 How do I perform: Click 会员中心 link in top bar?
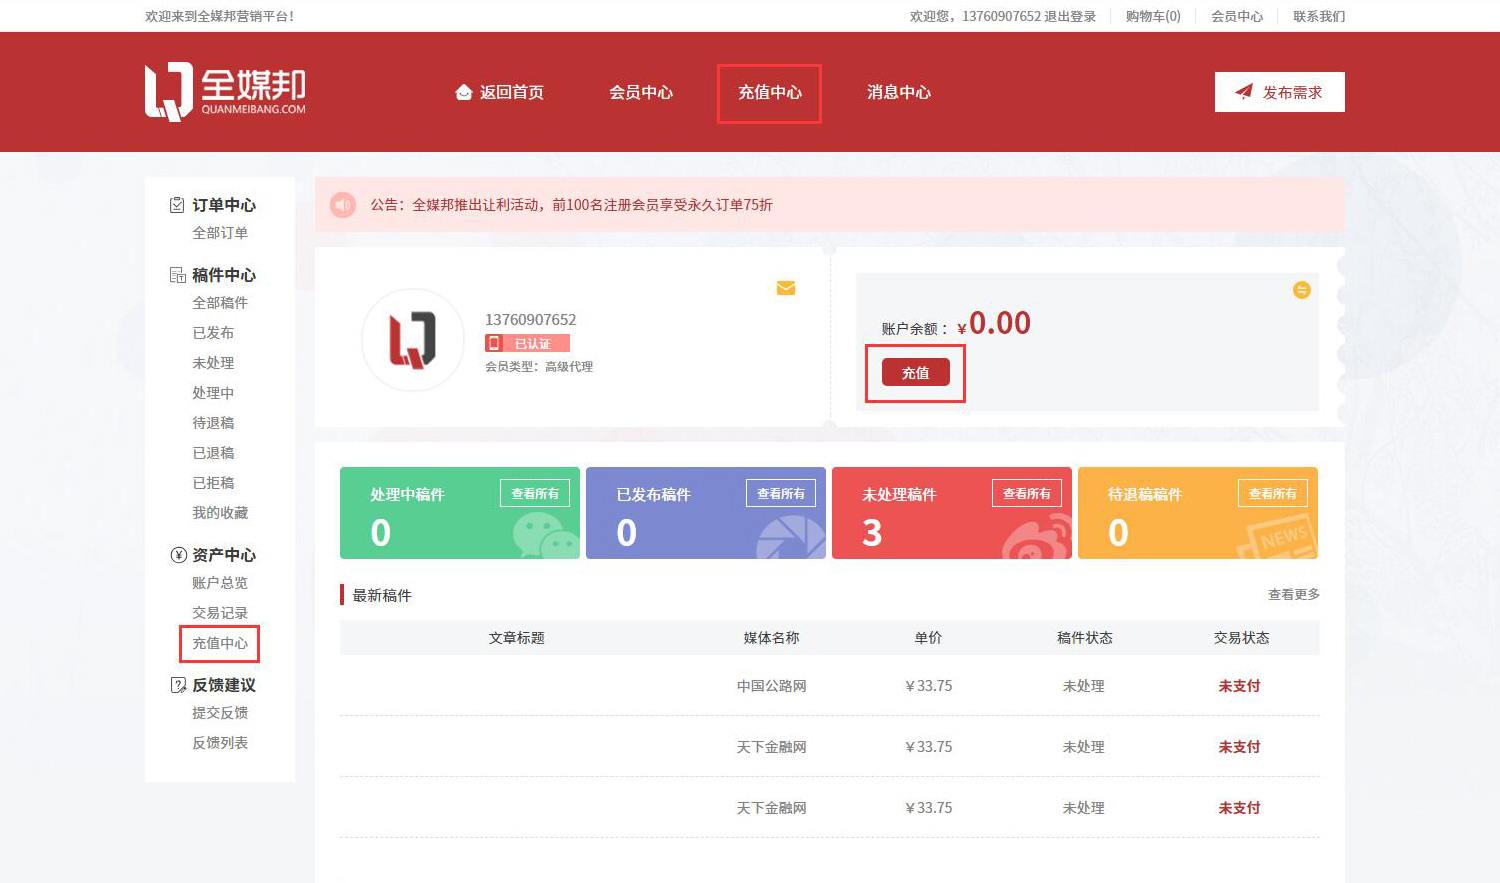1237,16
